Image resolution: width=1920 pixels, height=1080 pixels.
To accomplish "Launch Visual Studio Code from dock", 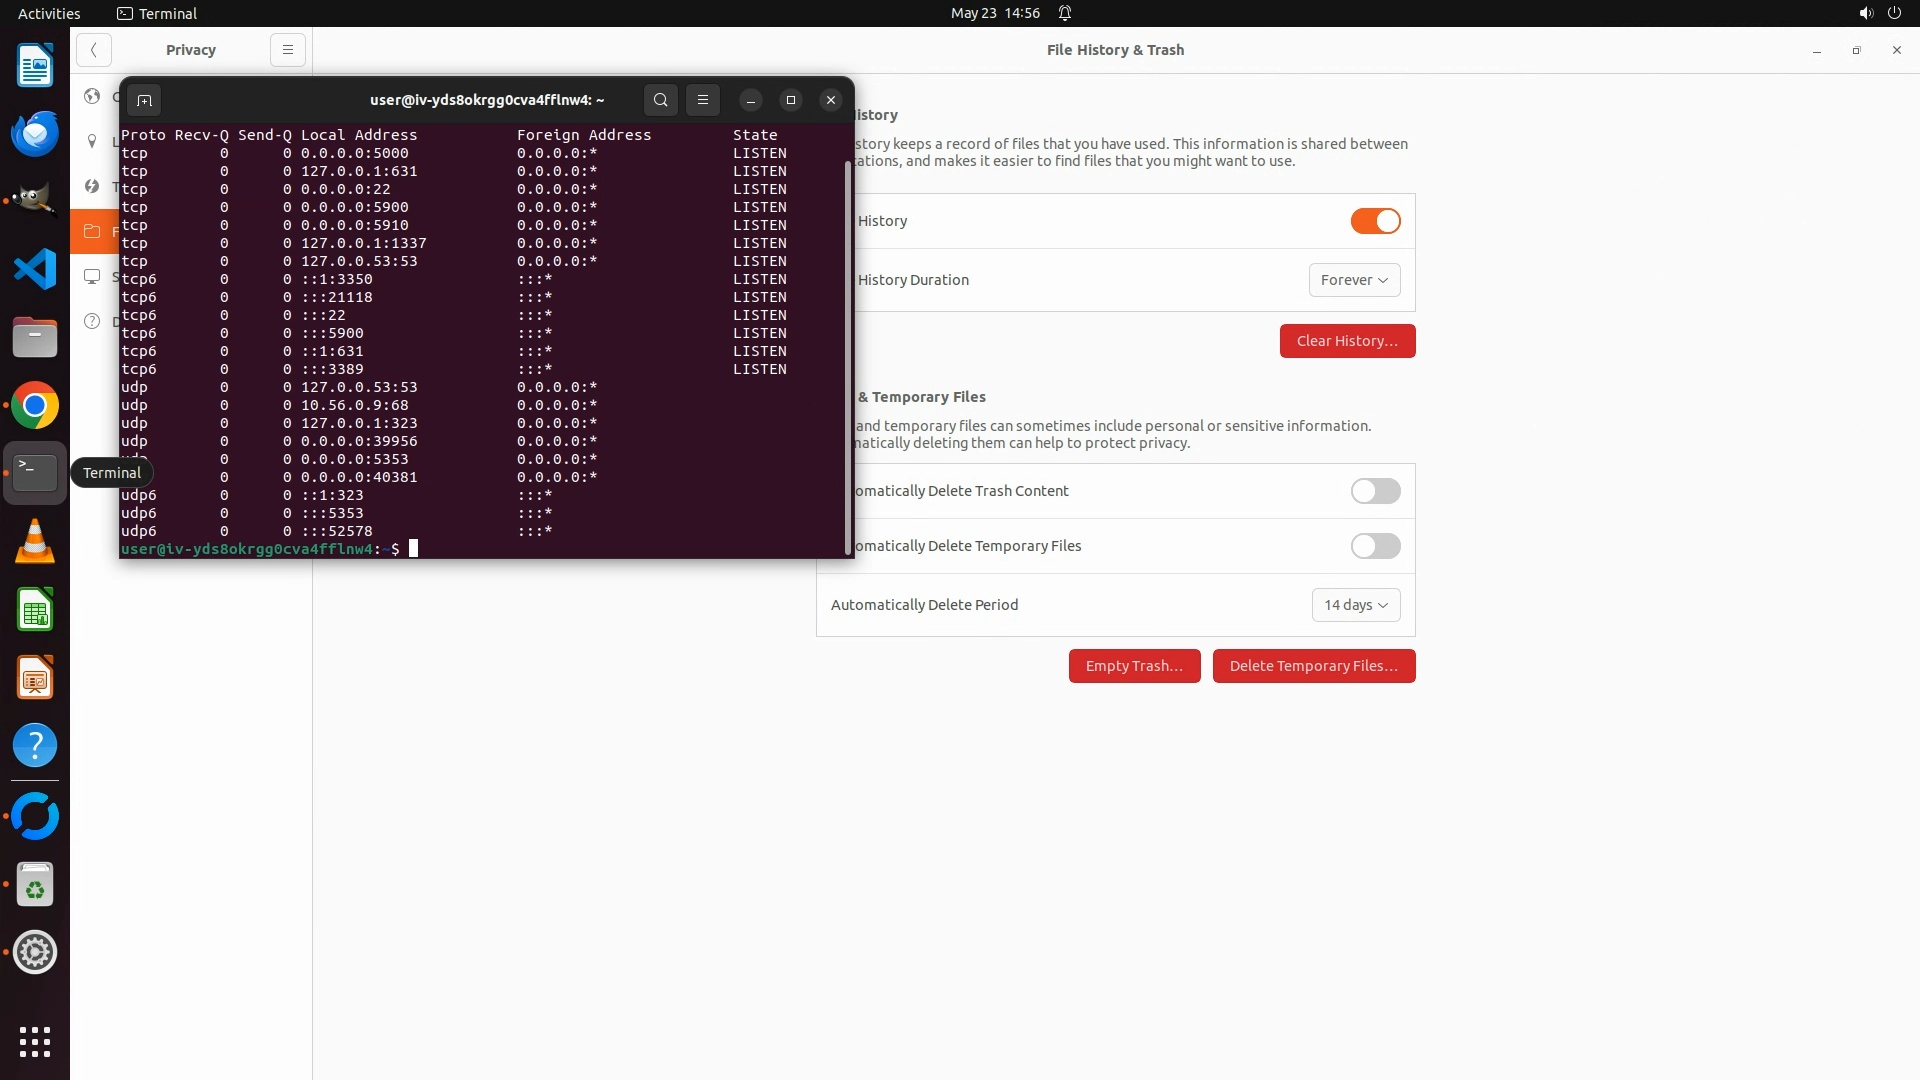I will point(35,270).
